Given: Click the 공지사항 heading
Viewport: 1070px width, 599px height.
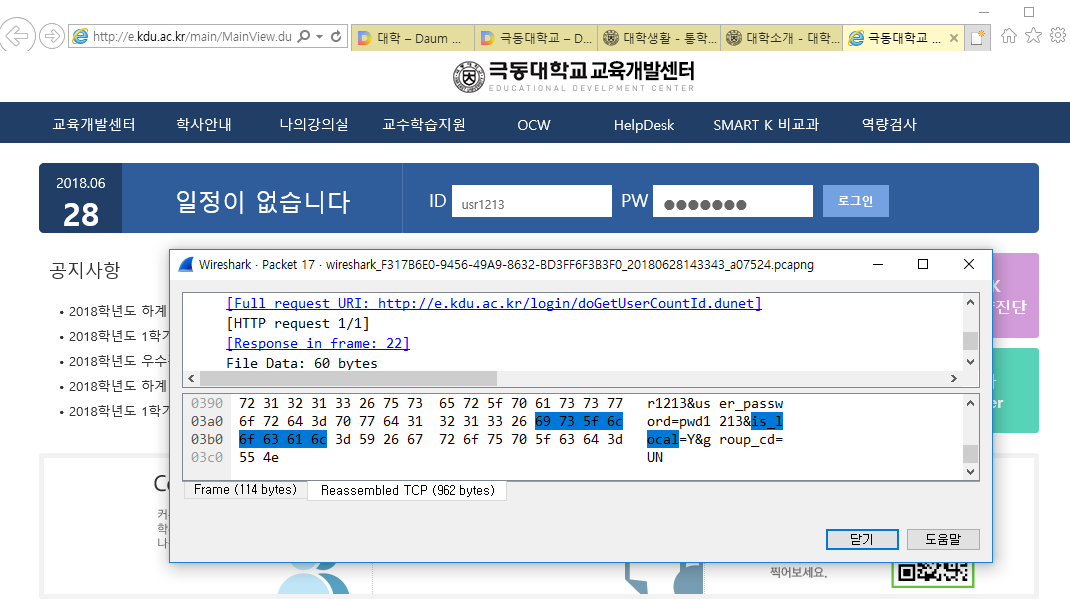Looking at the screenshot, I should click(85, 270).
